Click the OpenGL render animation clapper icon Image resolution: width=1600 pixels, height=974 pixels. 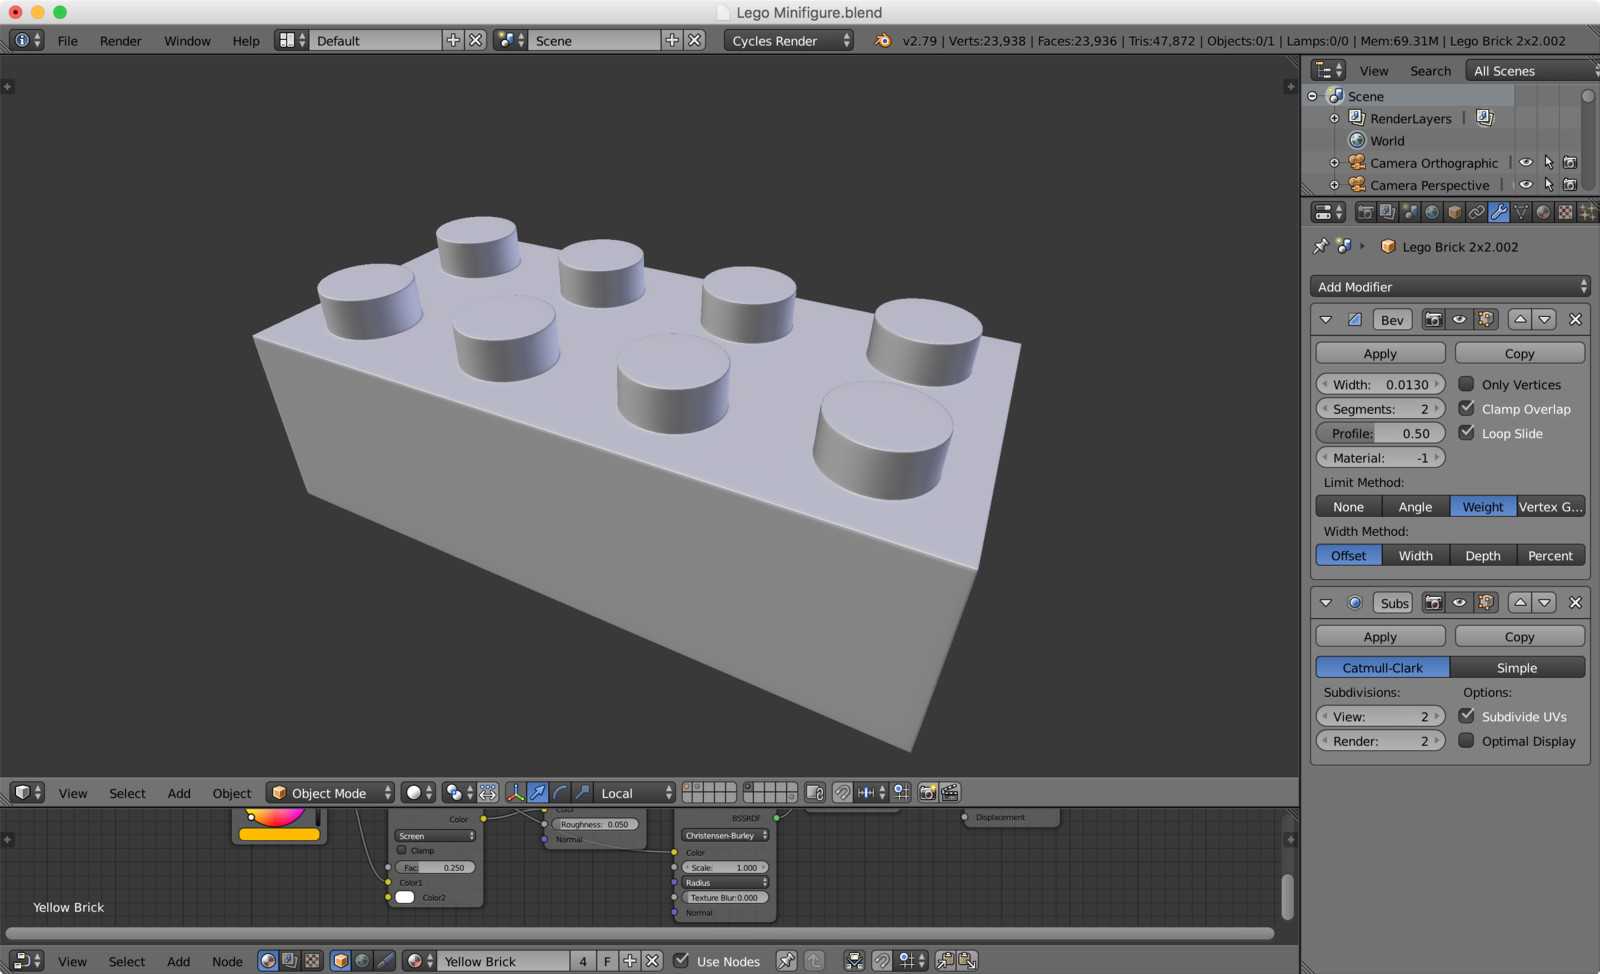950,793
